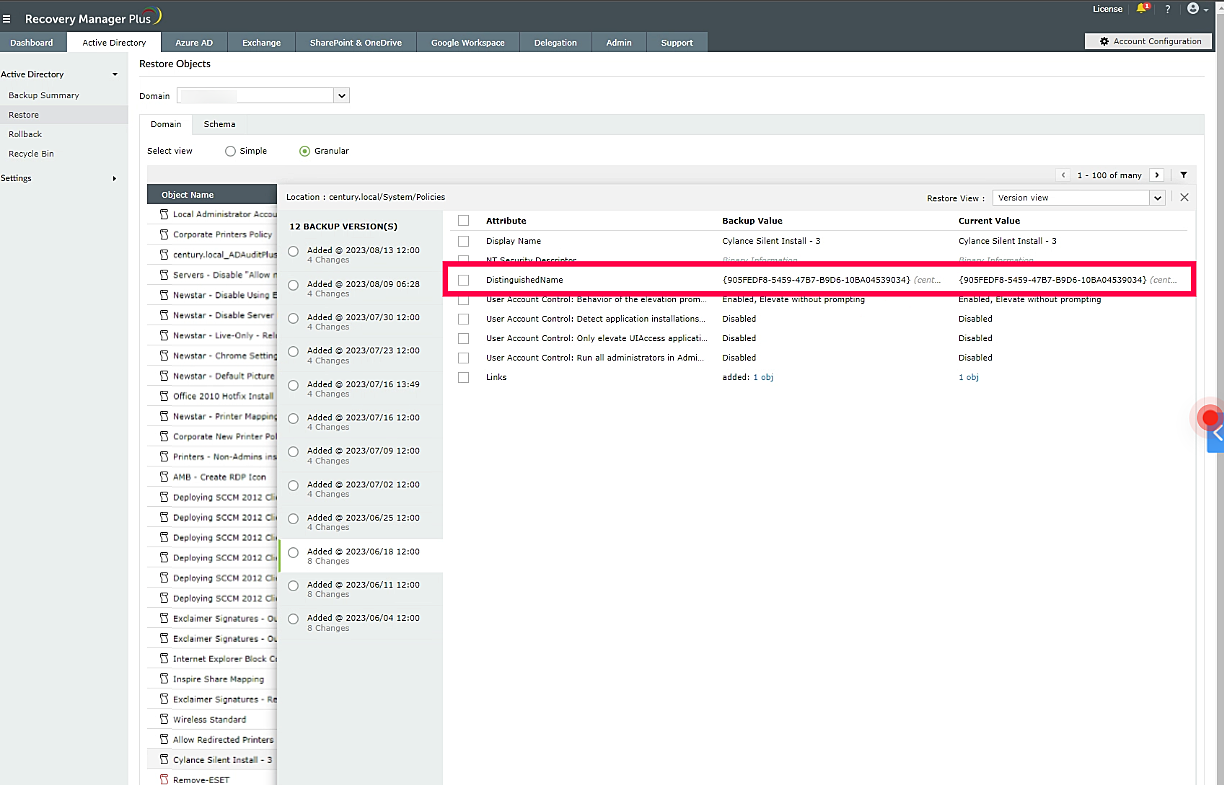Select backup version 2023/08/13 12:00

tap(293, 252)
